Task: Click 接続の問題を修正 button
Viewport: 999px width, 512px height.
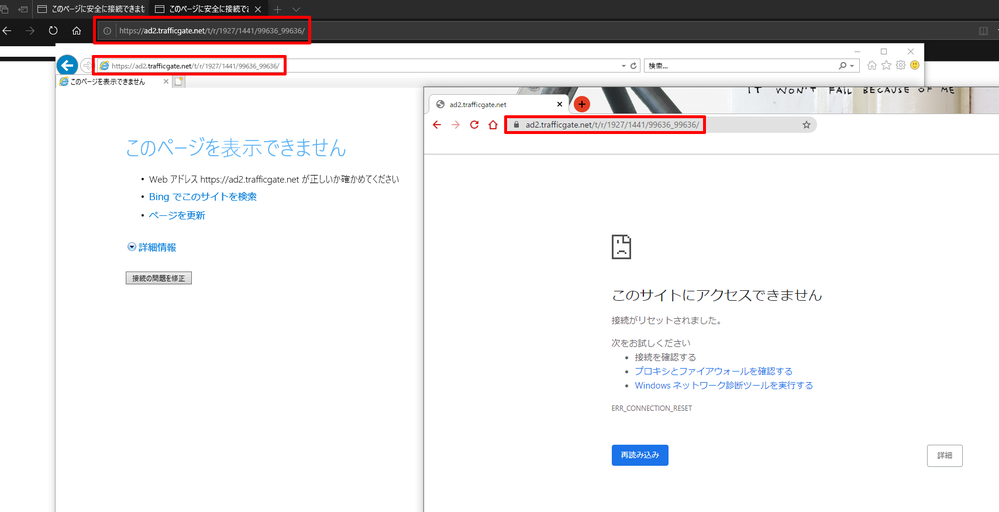Action: (159, 278)
